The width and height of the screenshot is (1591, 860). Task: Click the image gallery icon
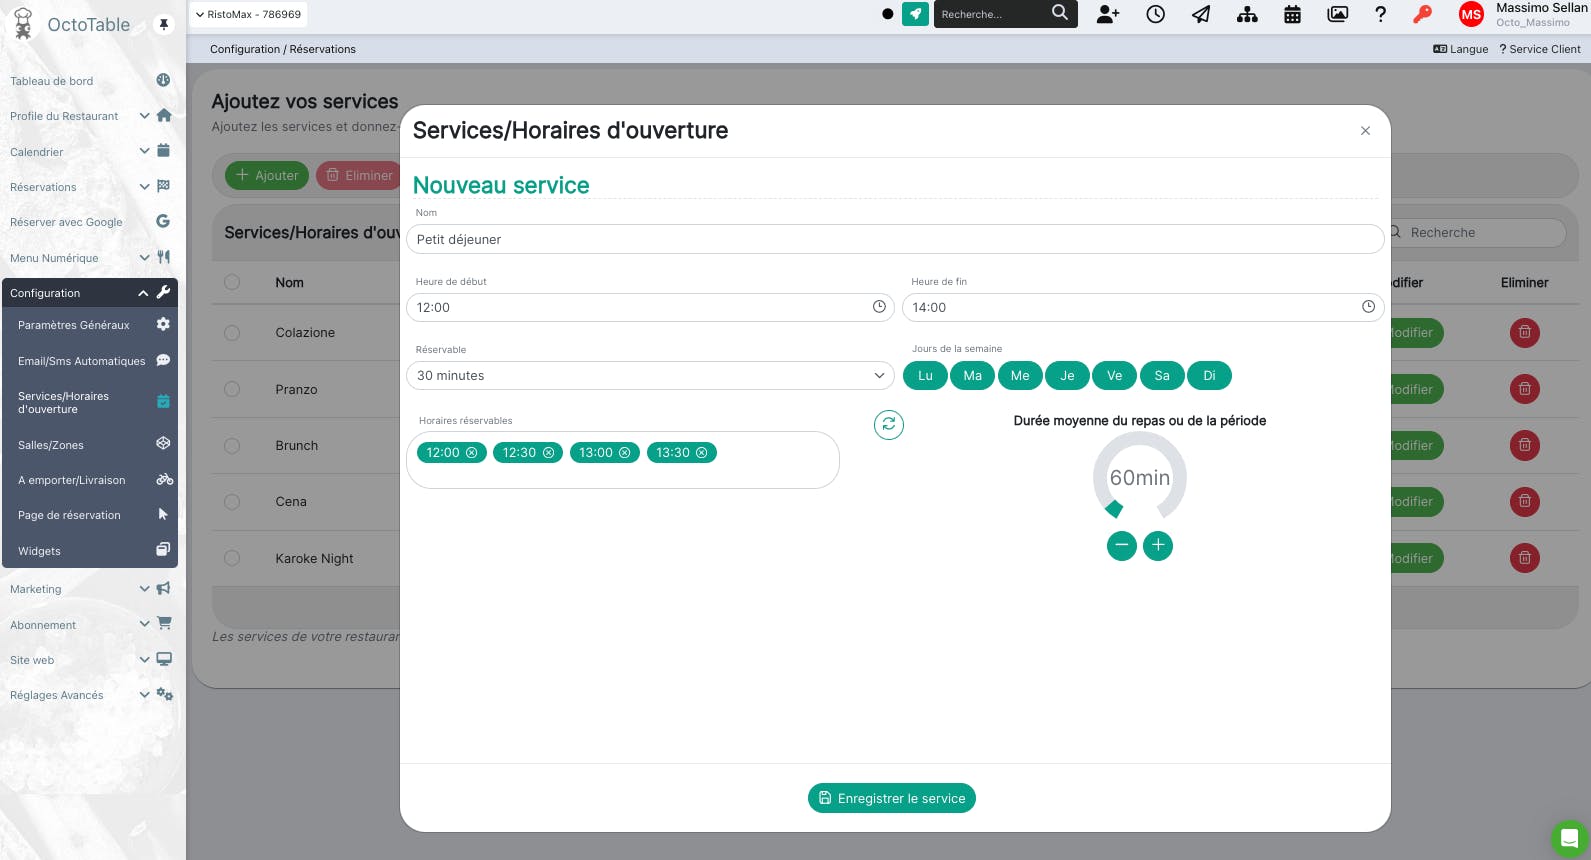tap(1337, 14)
